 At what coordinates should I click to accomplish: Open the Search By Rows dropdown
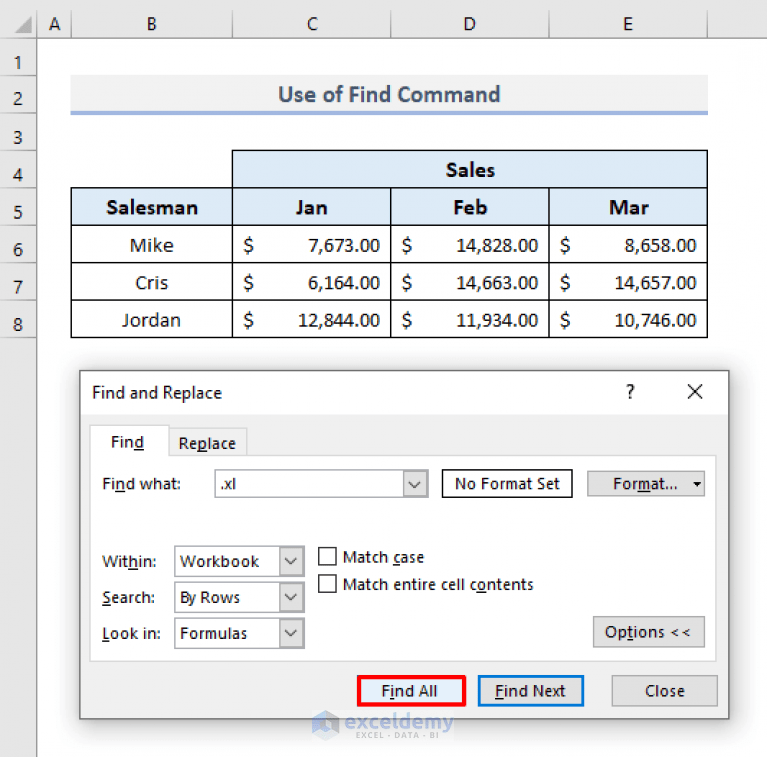point(239,597)
